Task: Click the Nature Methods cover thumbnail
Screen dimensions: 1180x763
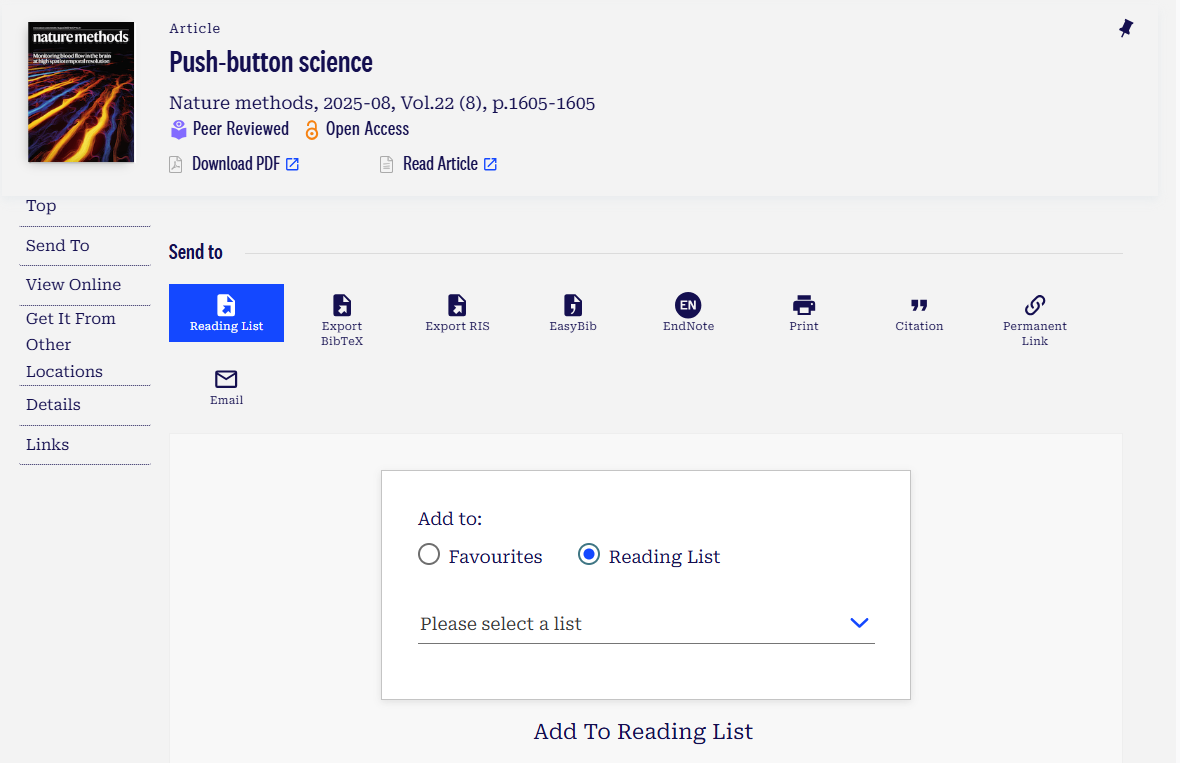Action: 81,92
